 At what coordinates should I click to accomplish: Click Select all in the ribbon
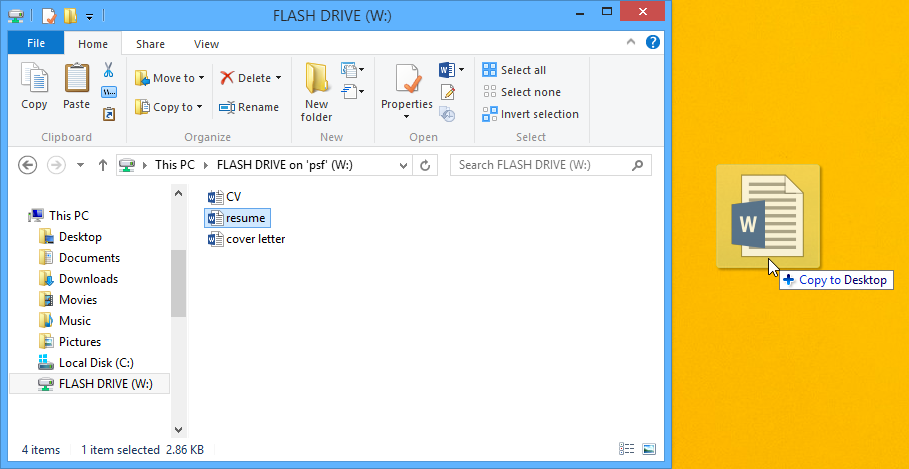pos(514,70)
